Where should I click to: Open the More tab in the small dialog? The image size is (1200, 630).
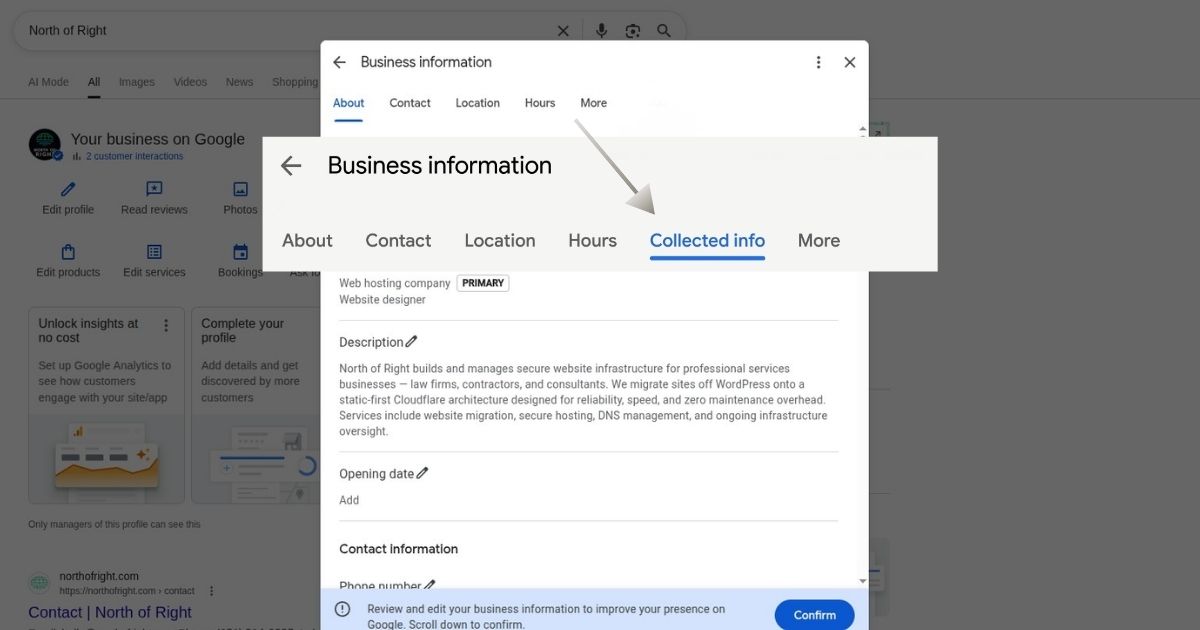594,103
